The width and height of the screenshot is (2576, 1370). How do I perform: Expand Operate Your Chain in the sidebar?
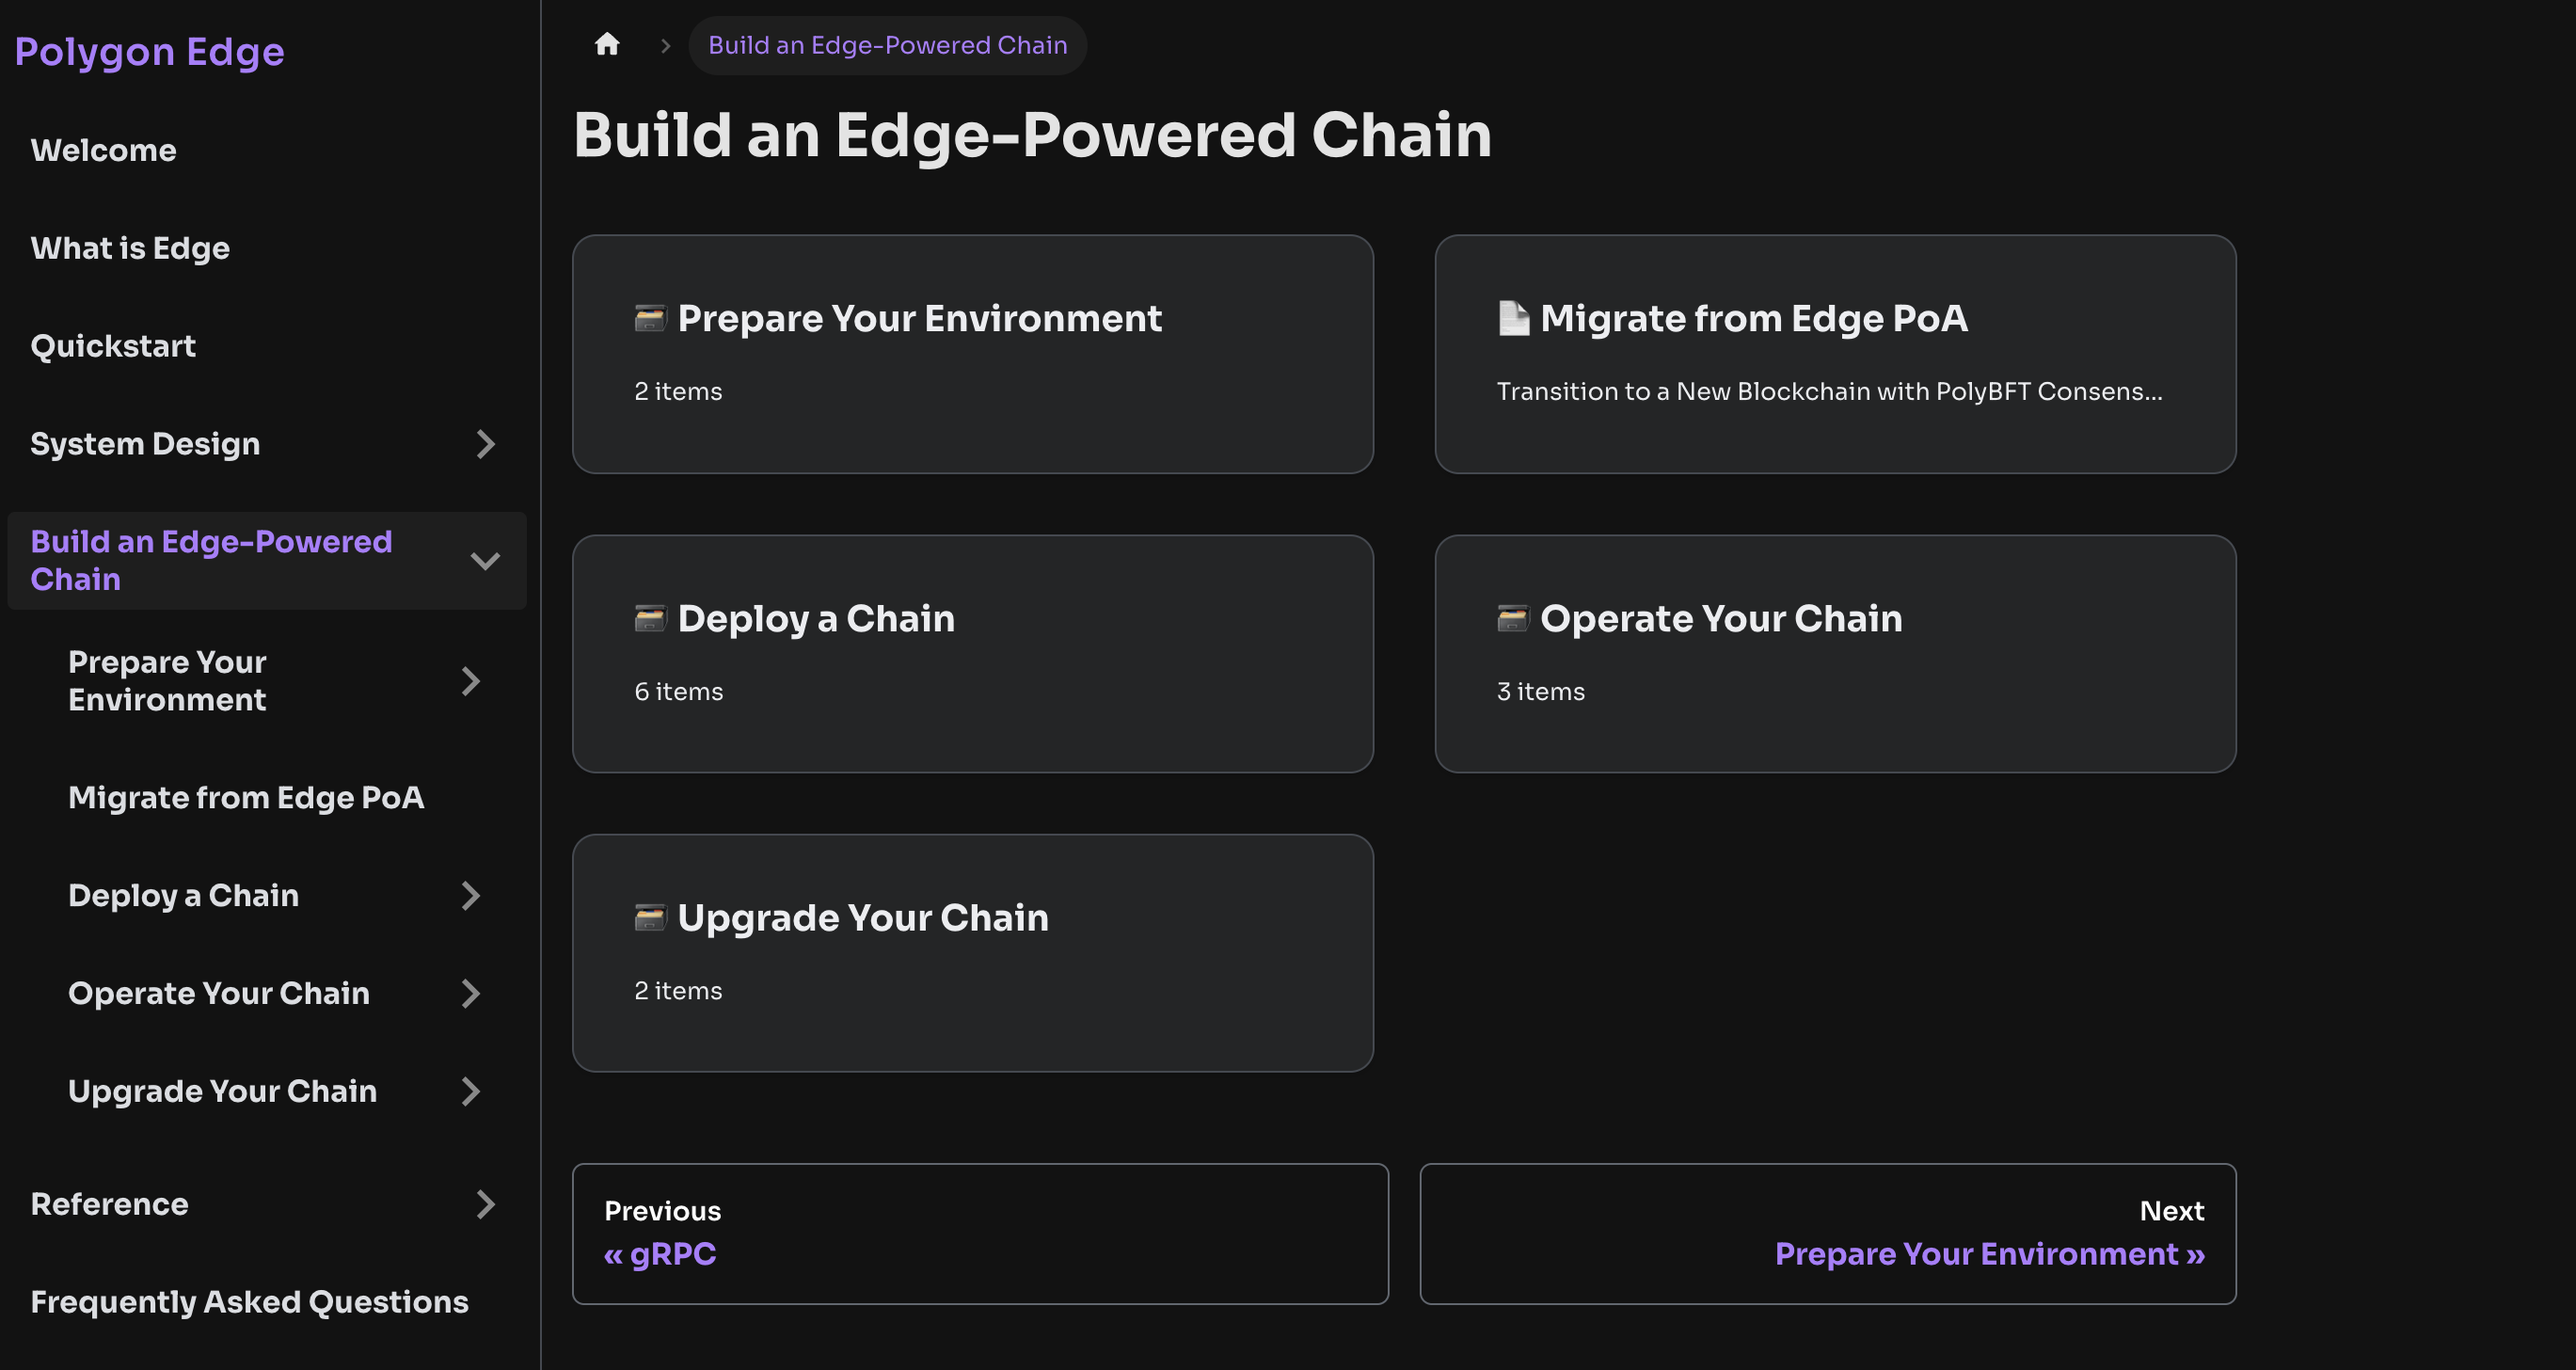(x=472, y=993)
